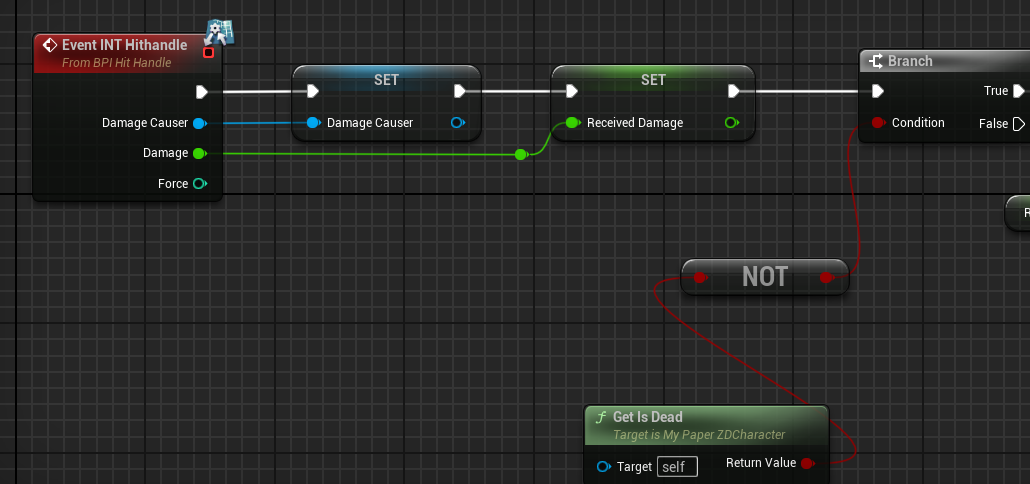Click the interface icon above Event INT Hithandle

(x=220, y=32)
